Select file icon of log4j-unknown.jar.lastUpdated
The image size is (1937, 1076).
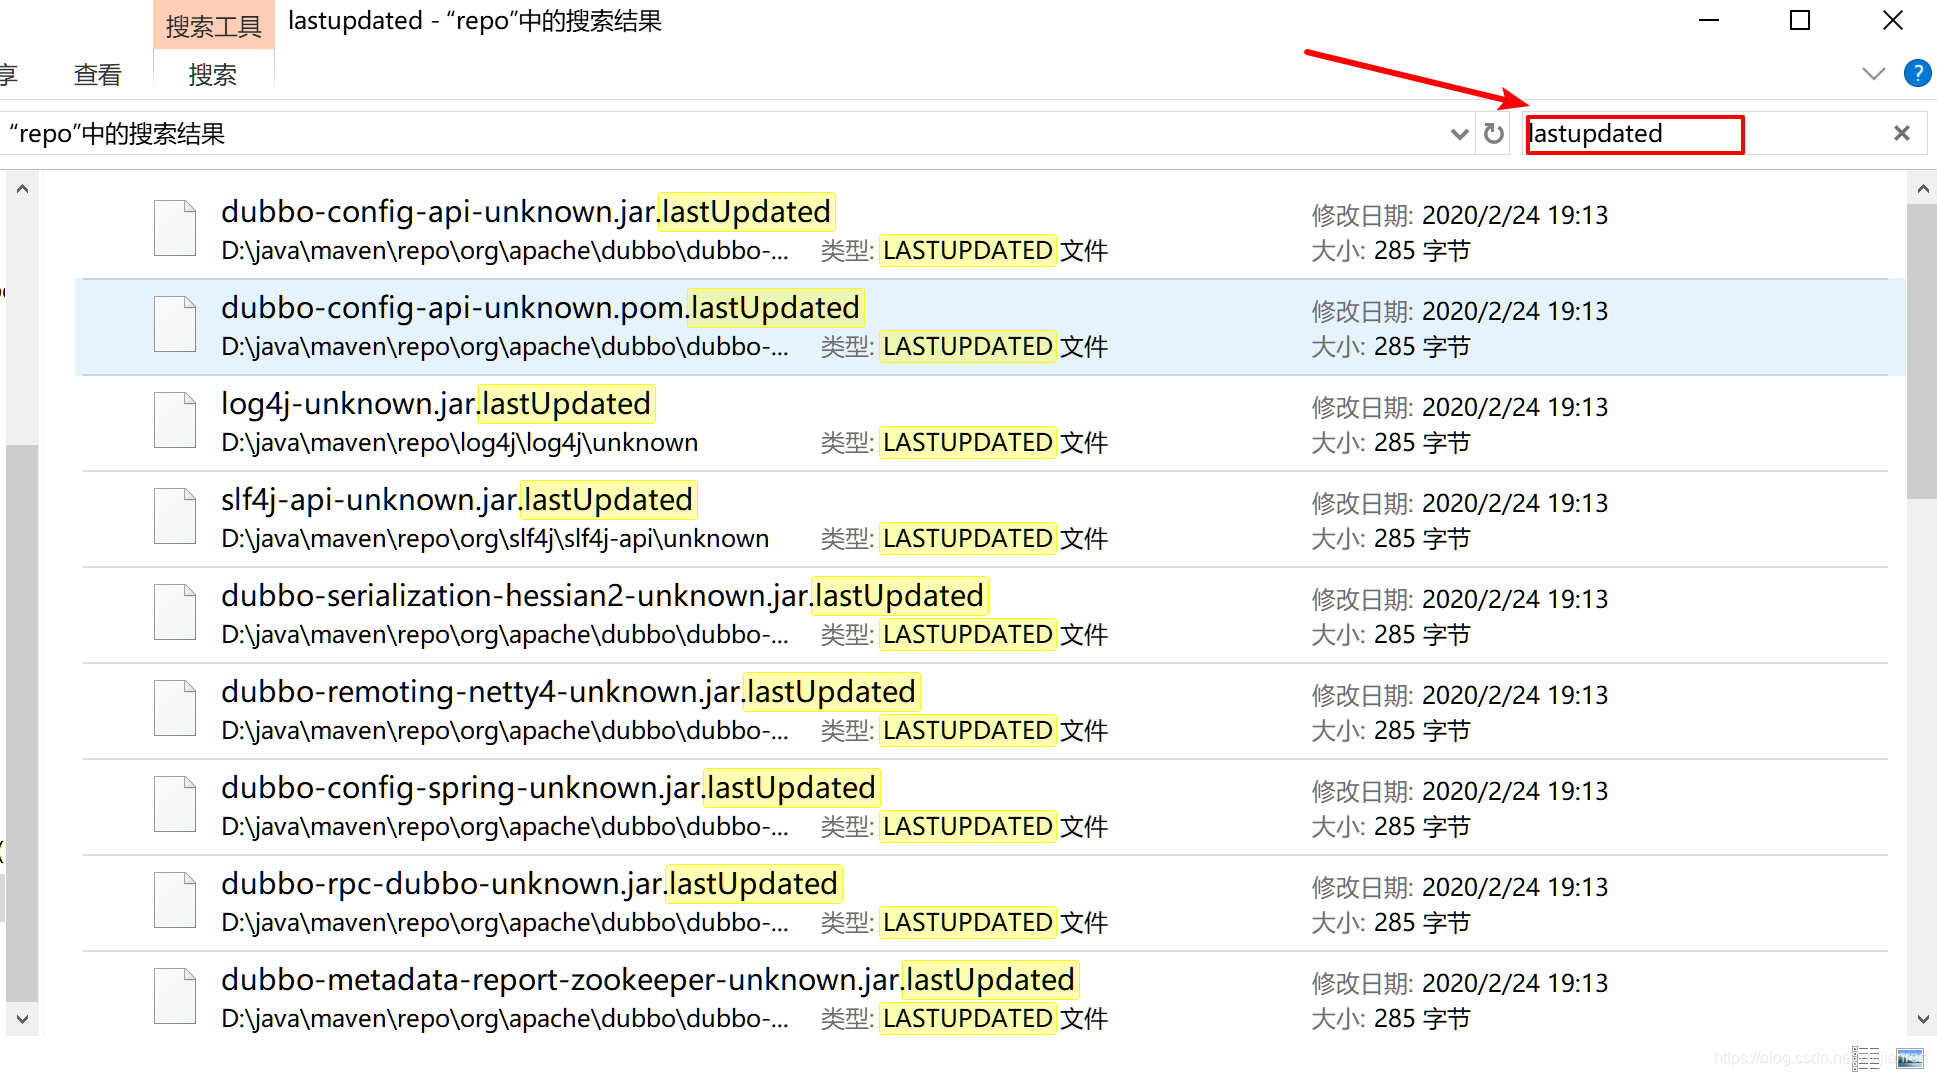point(175,420)
